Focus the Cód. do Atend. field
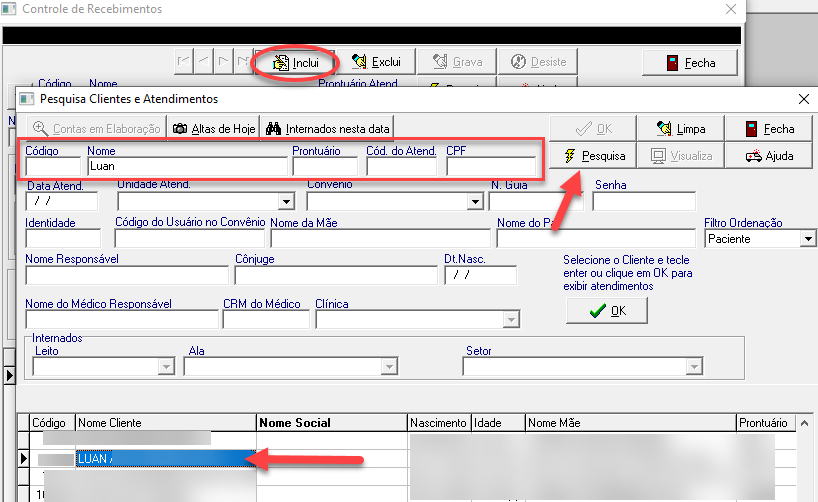This screenshot has height=502, width=818. [402, 166]
